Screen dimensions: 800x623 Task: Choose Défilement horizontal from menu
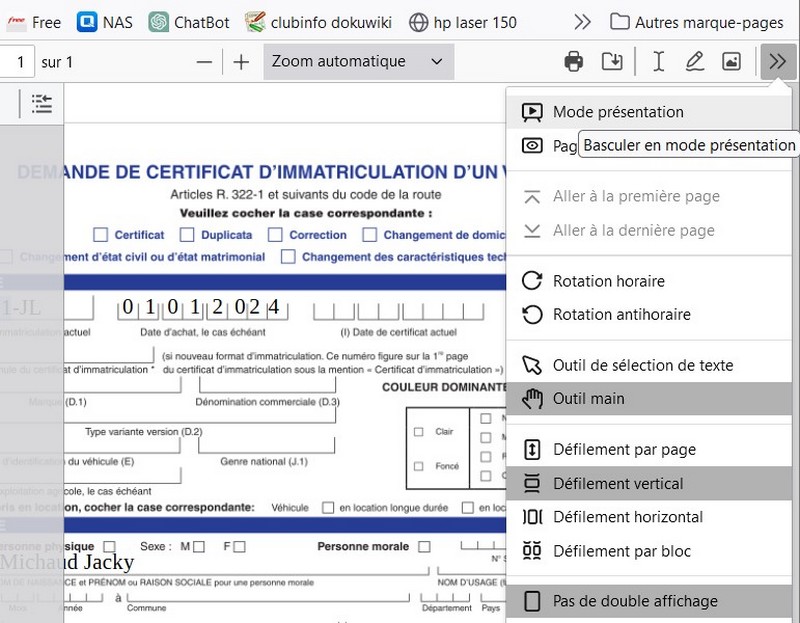pos(627,517)
